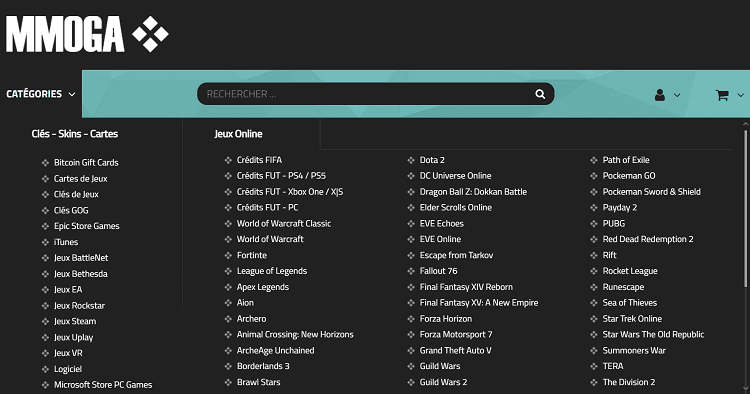Select the Jeux Online tab
This screenshot has height=394, width=750.
pyautogui.click(x=238, y=134)
